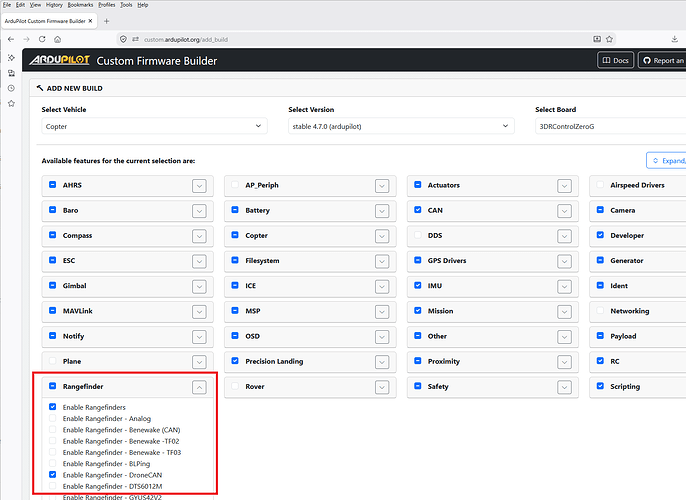
Task: Open the Edit menu
Action: pyautogui.click(x=21, y=5)
